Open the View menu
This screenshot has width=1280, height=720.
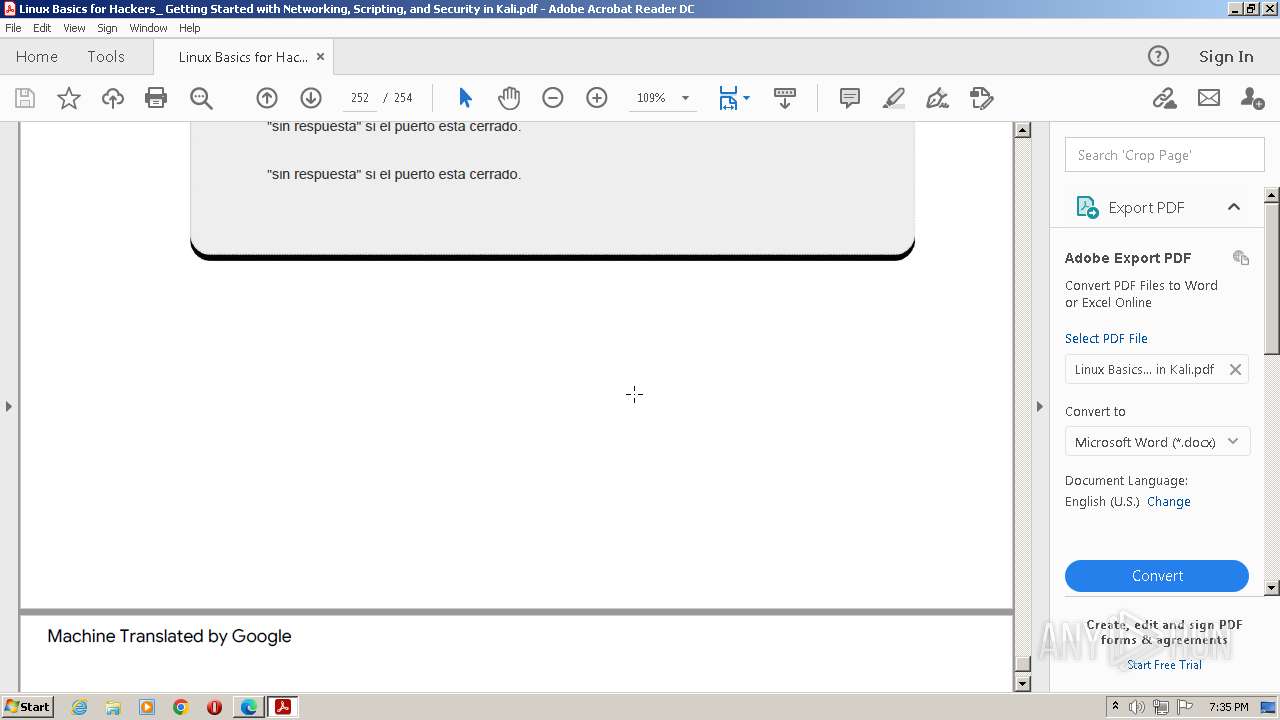74,28
